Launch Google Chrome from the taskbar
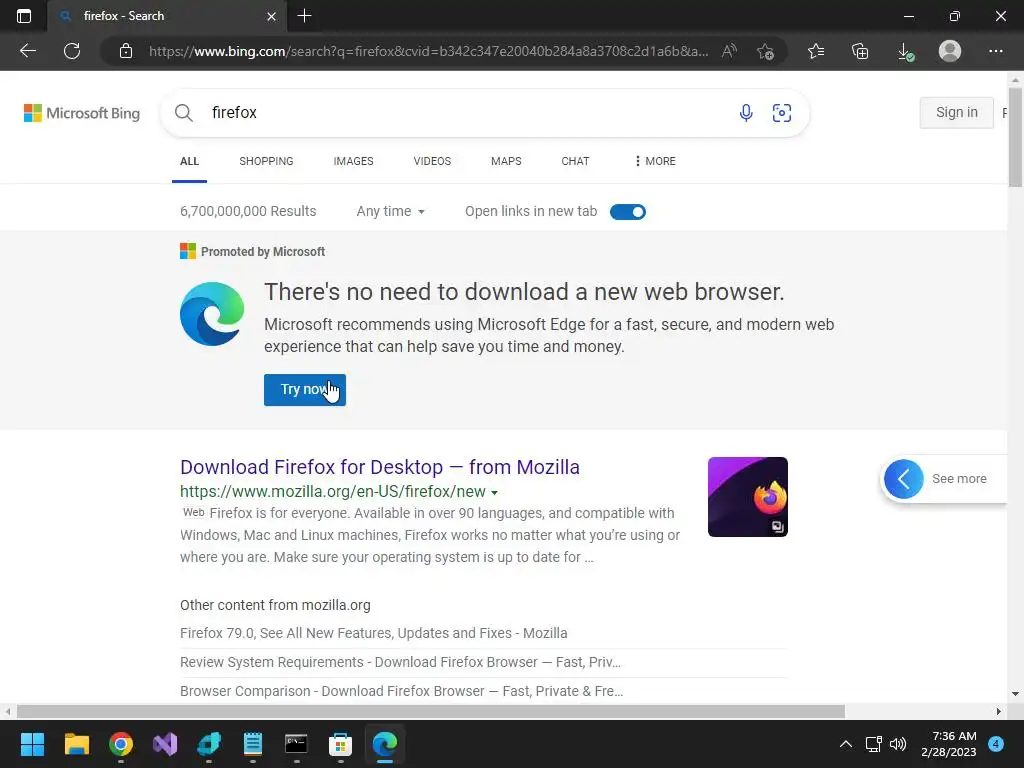Screen dimensions: 1024x768 [121, 744]
